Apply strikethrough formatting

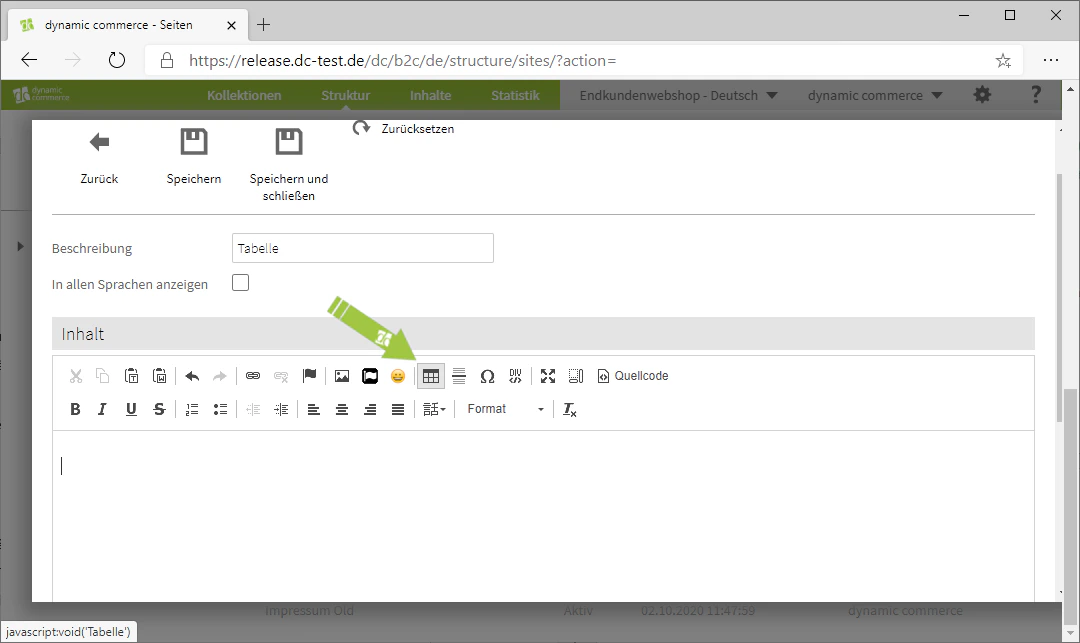point(159,409)
